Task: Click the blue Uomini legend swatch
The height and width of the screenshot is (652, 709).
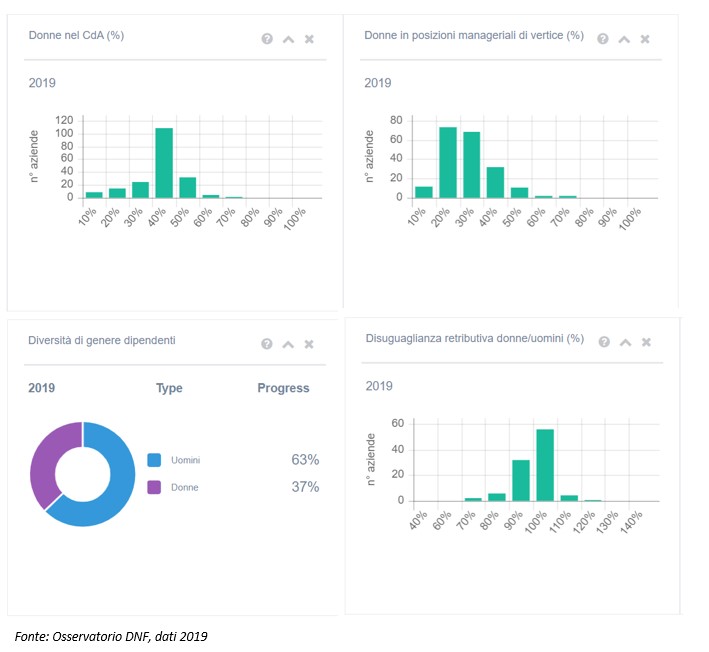Action: point(154,460)
